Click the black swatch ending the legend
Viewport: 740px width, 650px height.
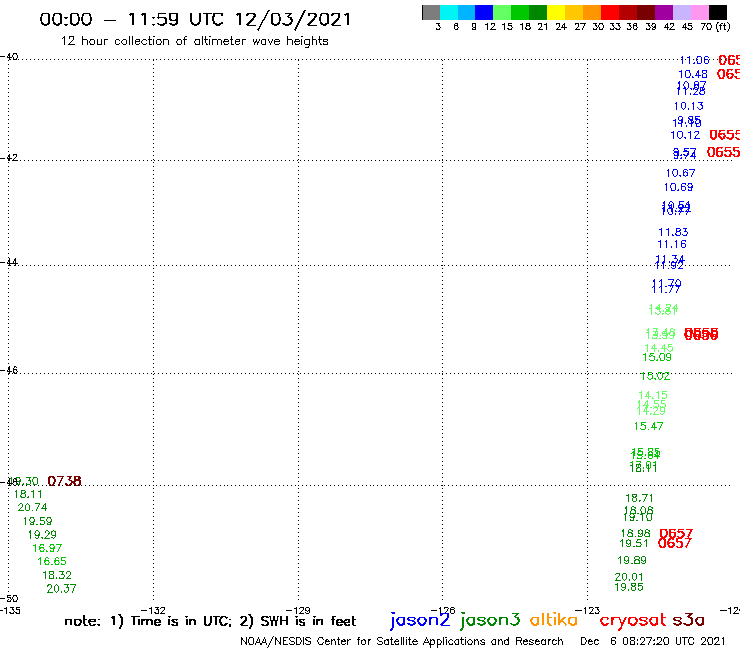click(x=717, y=12)
